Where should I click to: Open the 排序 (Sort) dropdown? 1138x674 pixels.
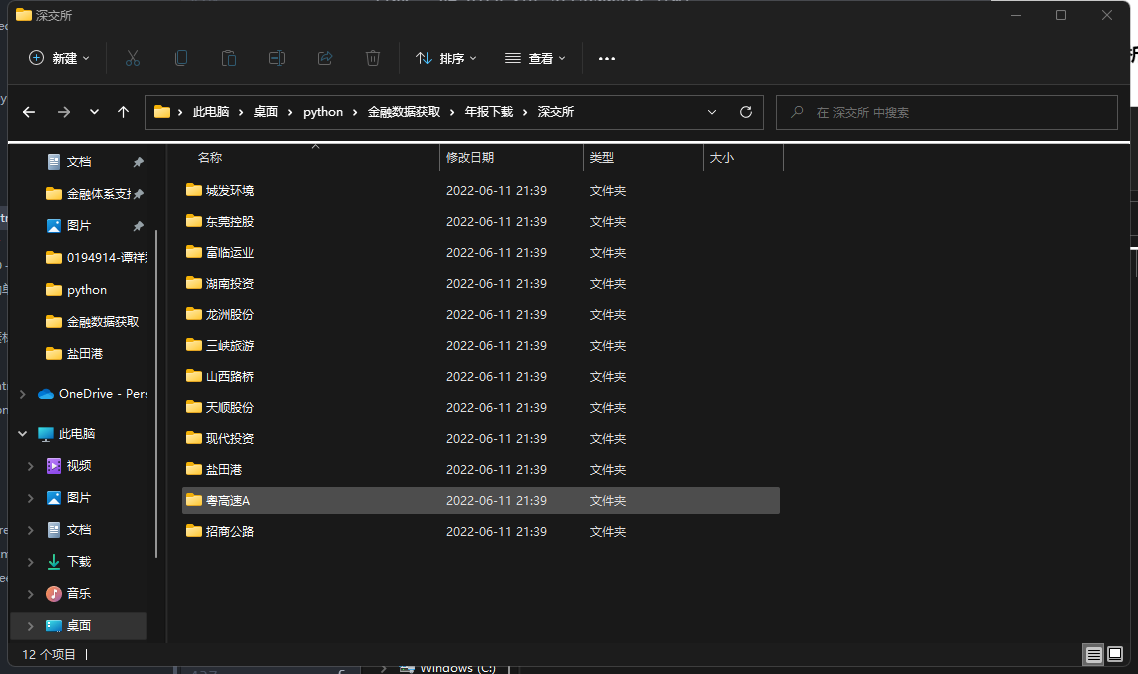446,58
